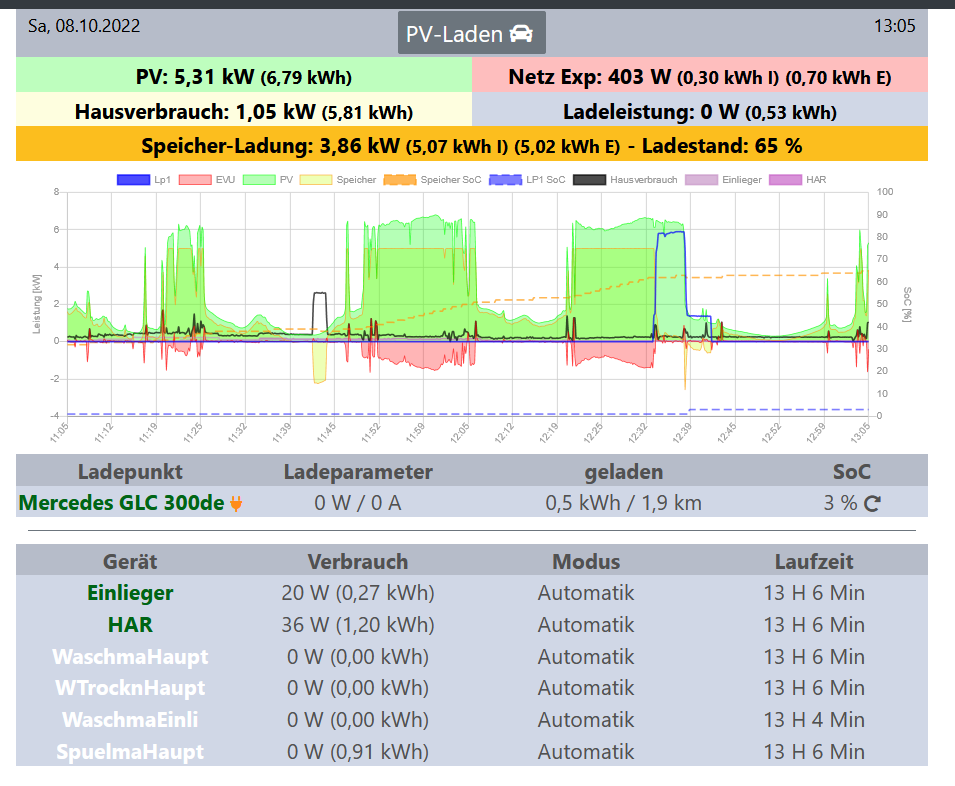Refresh the SoC value with reload icon
This screenshot has width=955, height=786.
pyautogui.click(x=872, y=503)
